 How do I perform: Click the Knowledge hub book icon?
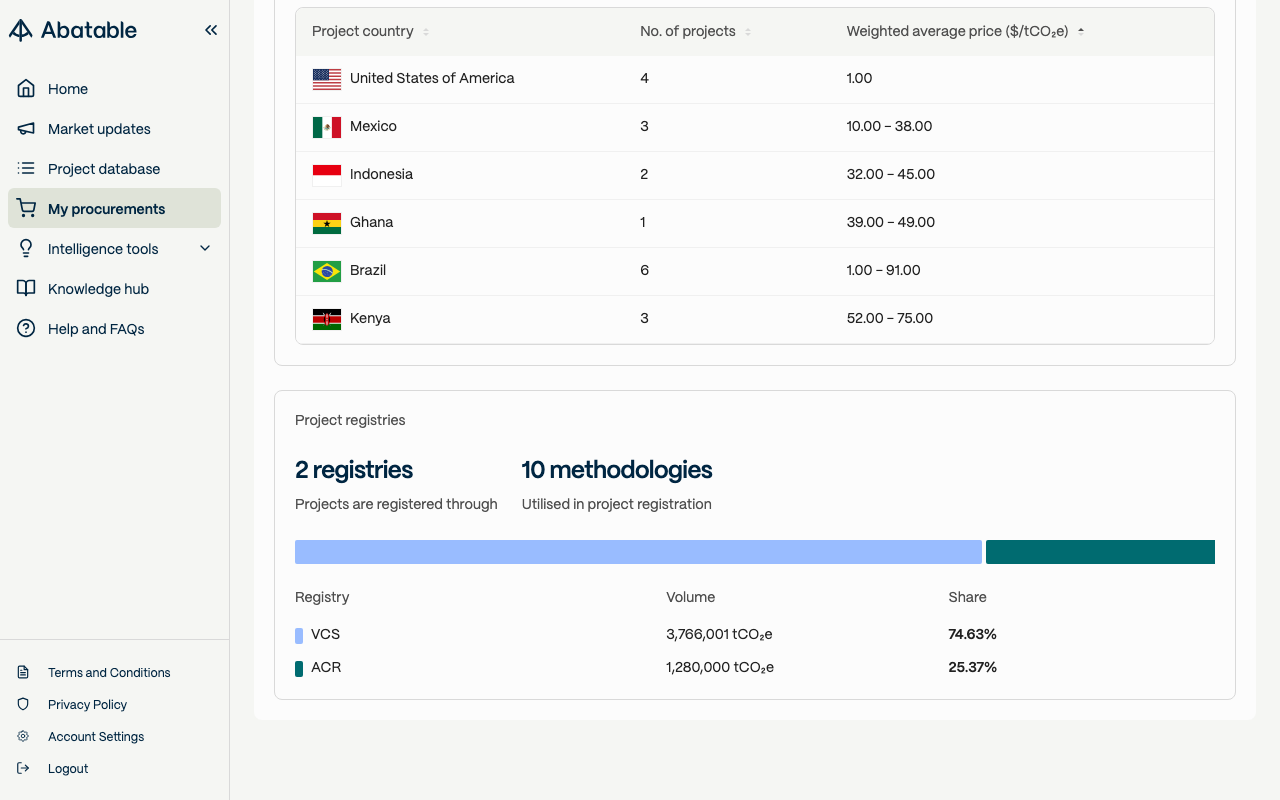pos(26,289)
